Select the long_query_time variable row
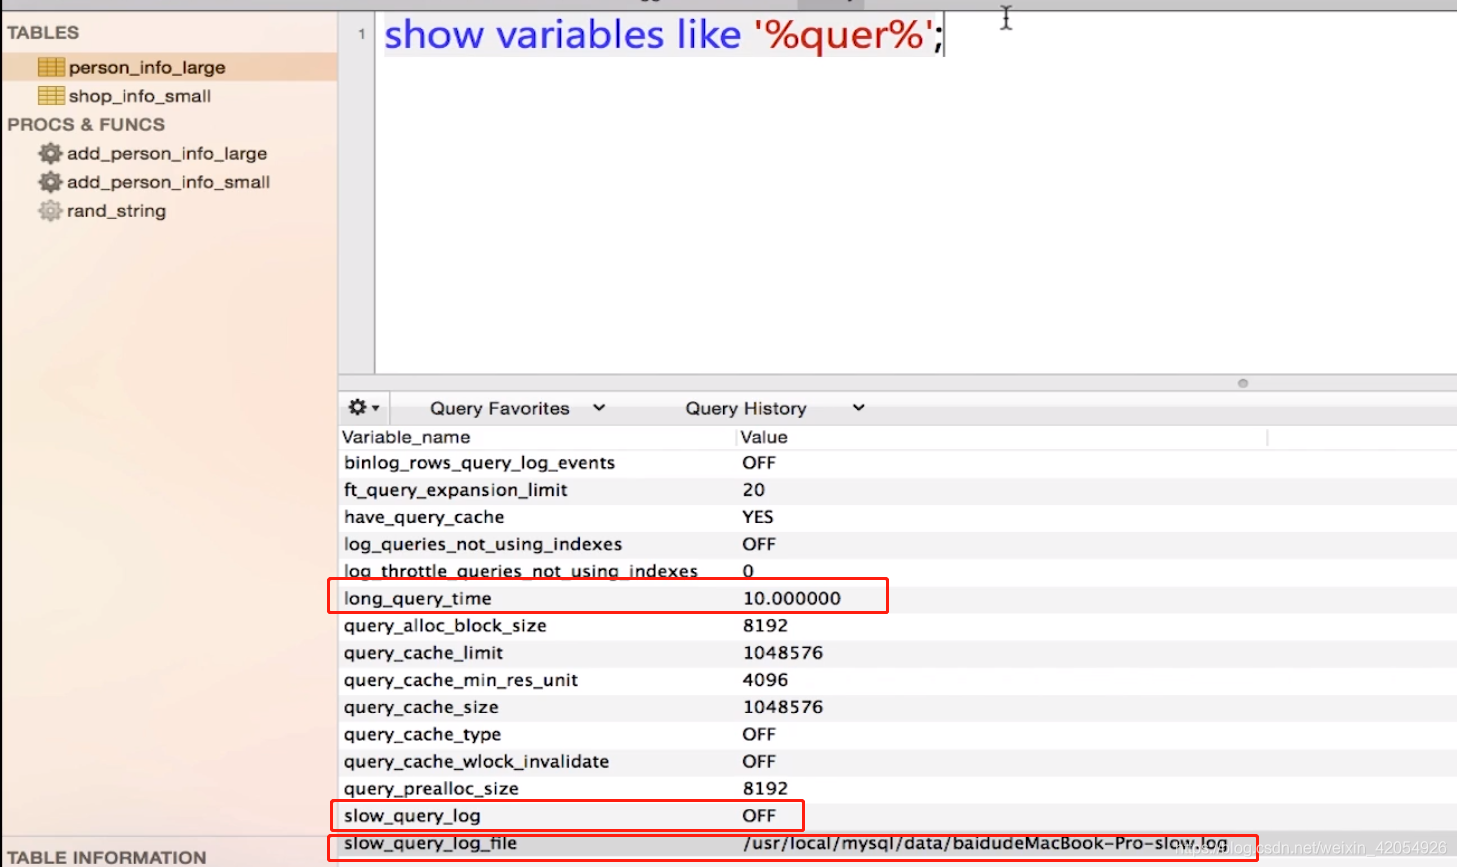Image resolution: width=1457 pixels, height=867 pixels. [897, 598]
